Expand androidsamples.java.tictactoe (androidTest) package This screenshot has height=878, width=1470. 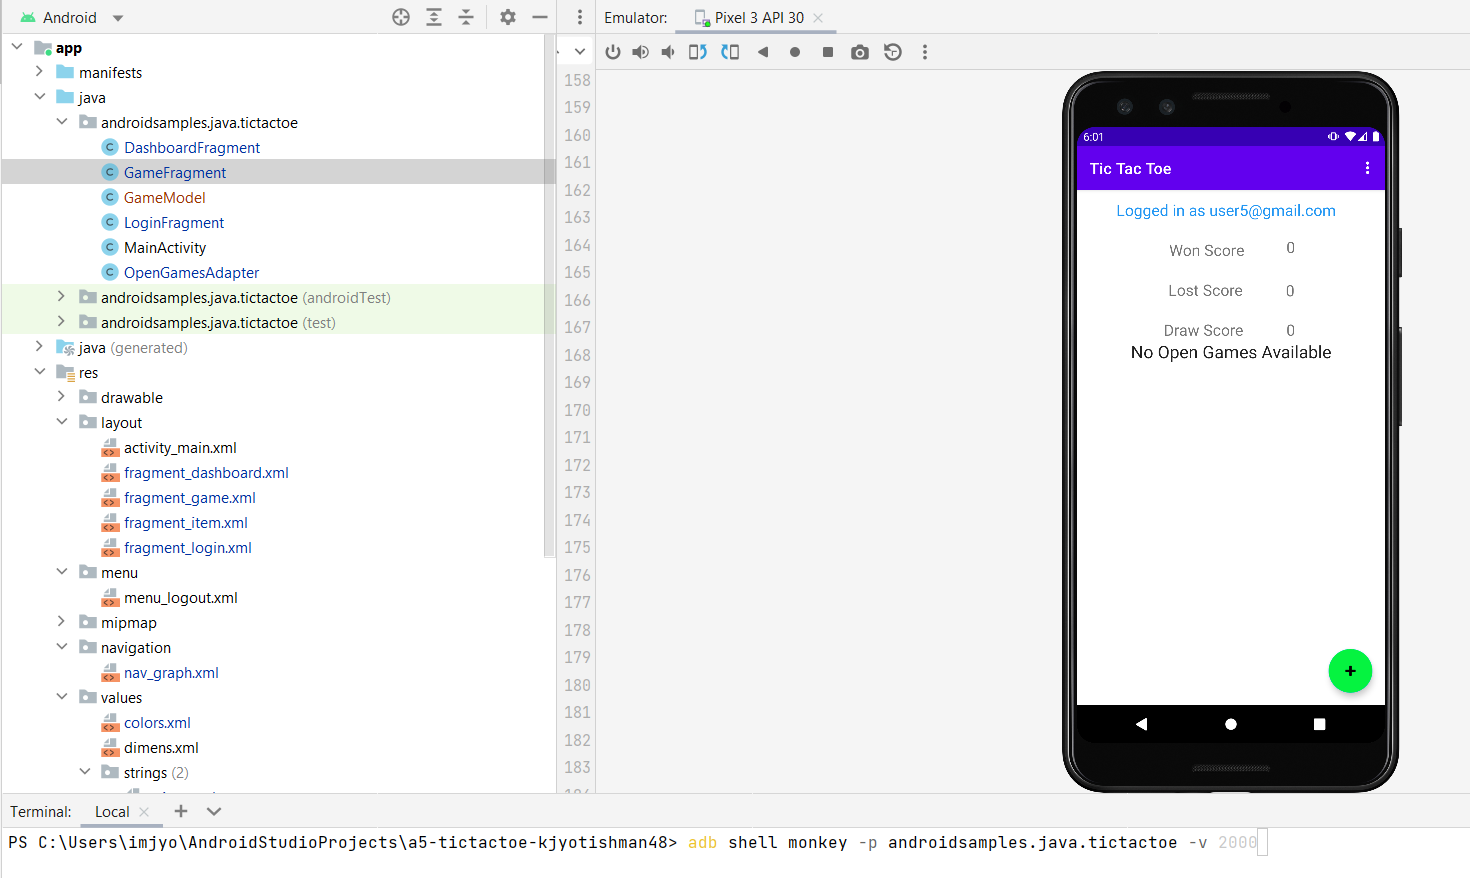click(61, 297)
